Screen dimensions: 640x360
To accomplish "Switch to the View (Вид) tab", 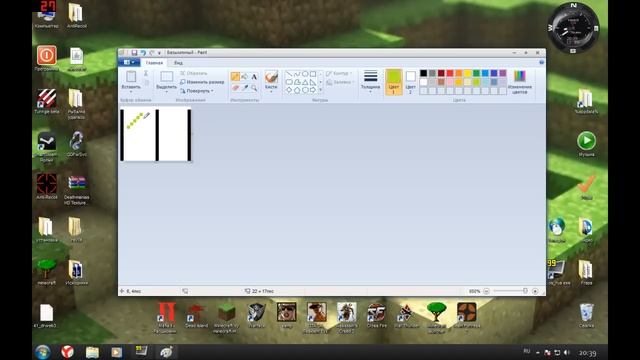I will (x=178, y=63).
